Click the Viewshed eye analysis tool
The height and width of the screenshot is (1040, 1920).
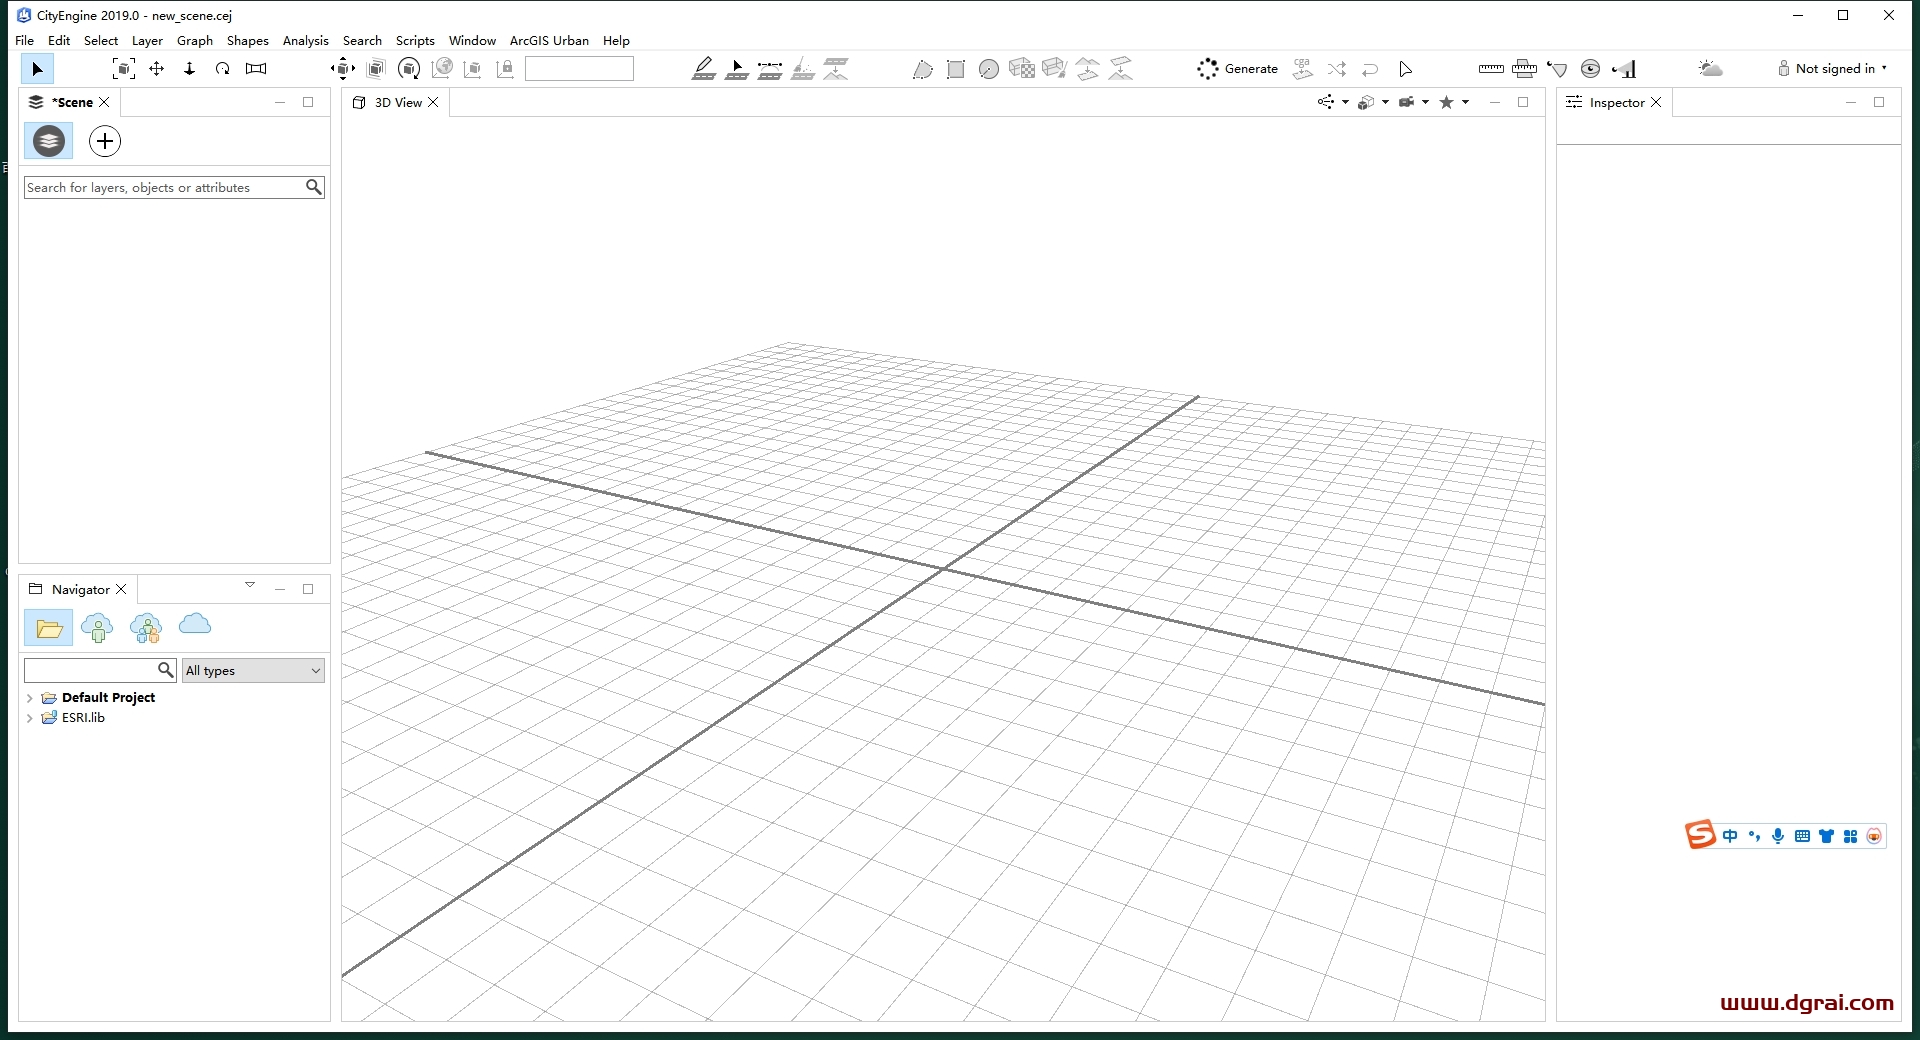[1590, 69]
